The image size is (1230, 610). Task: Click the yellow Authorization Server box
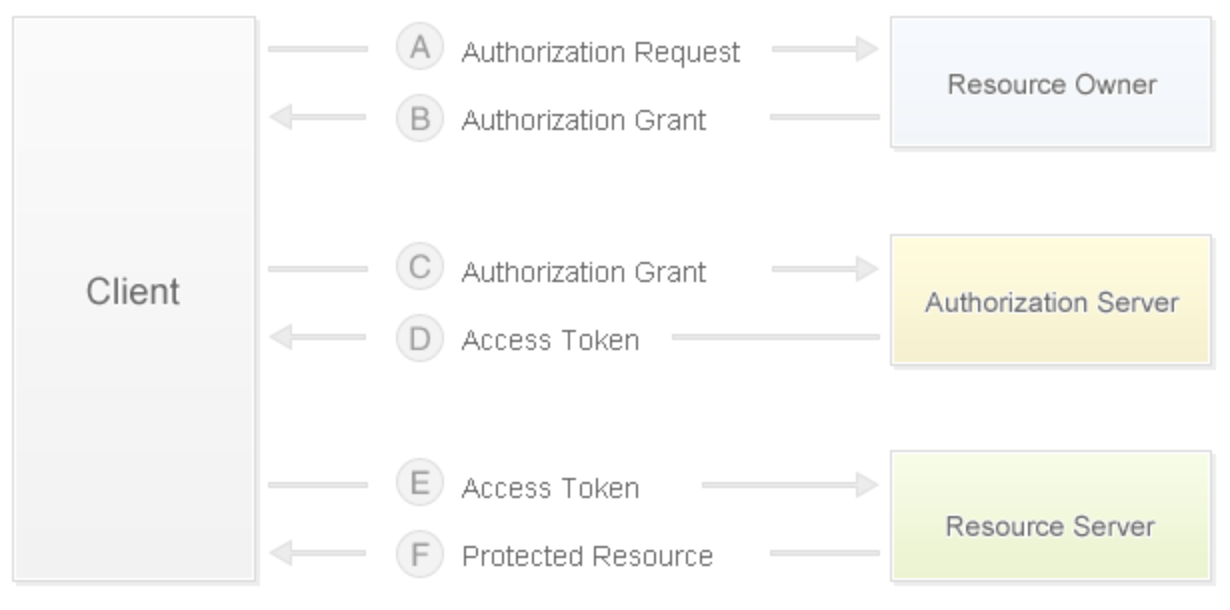[x=1051, y=301]
